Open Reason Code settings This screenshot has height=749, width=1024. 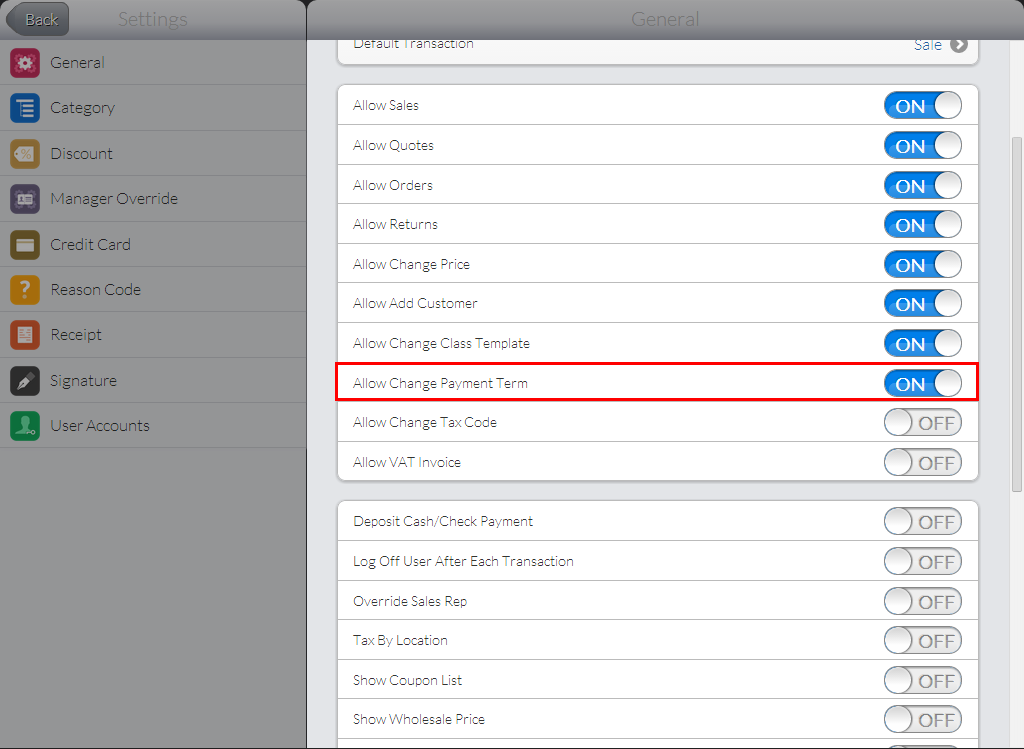(153, 289)
